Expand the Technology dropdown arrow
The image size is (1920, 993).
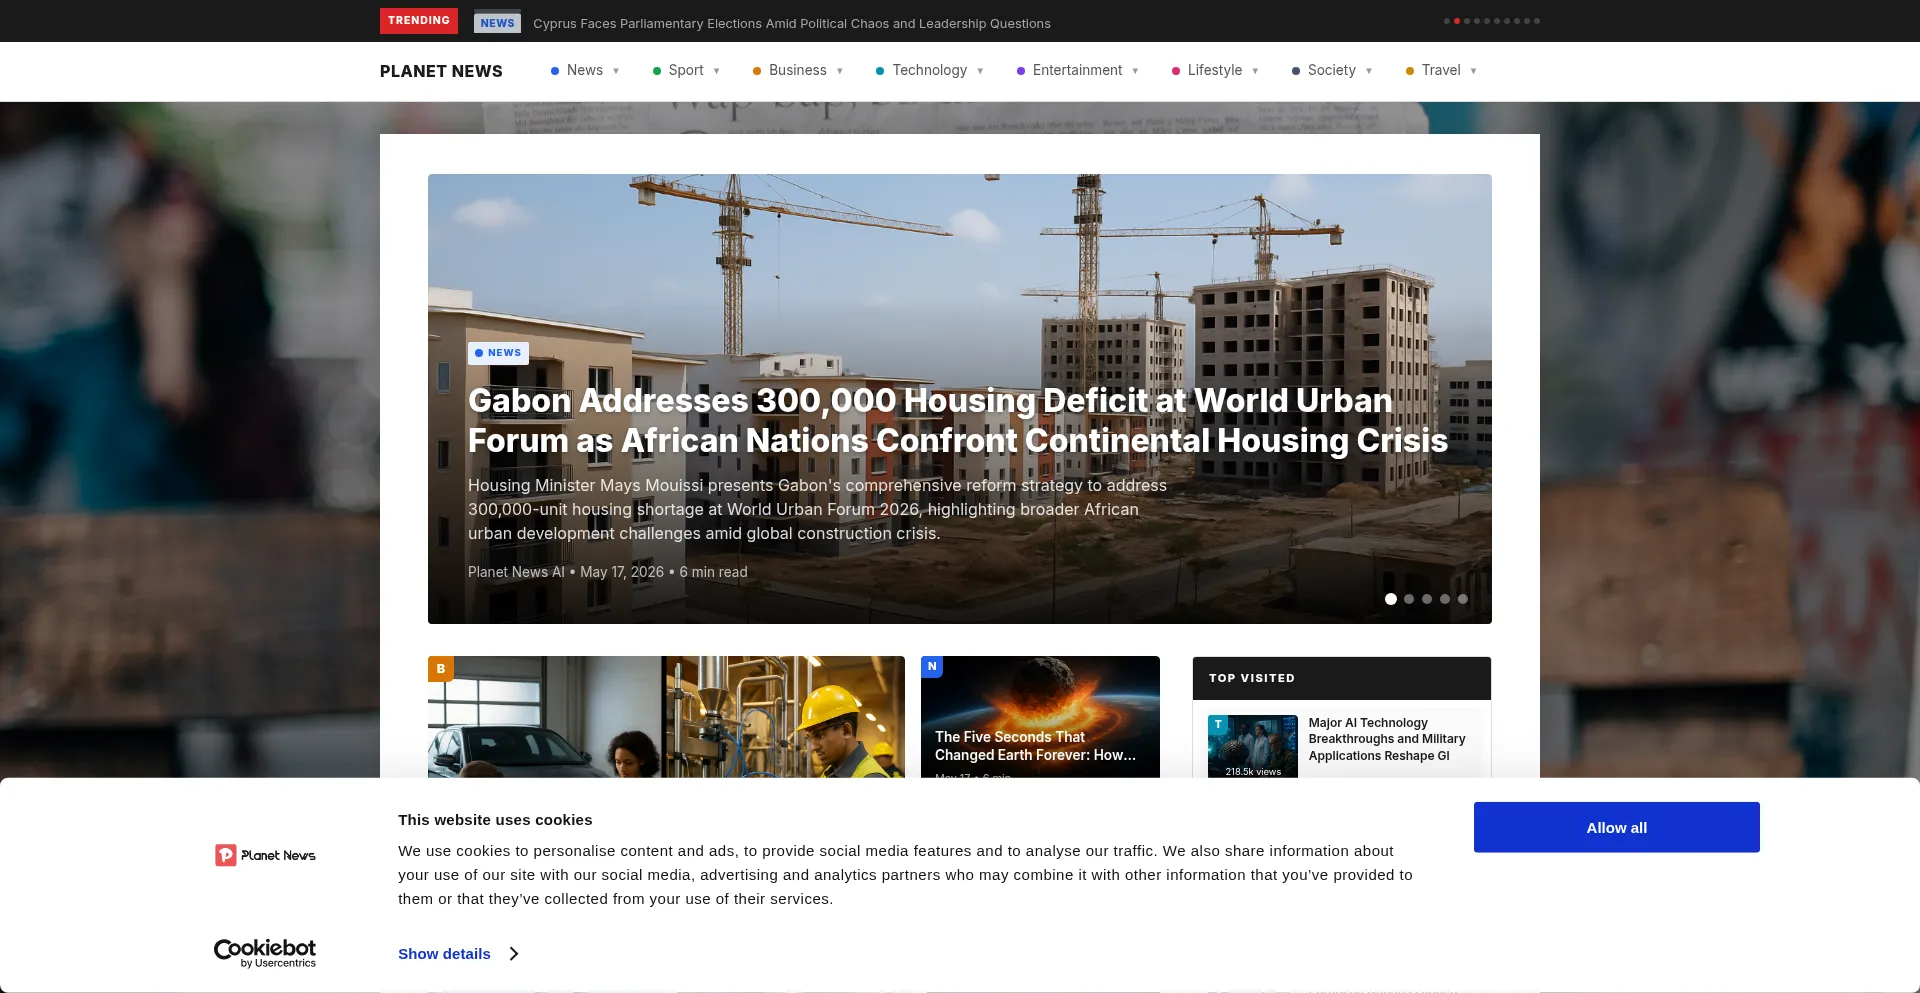pyautogui.click(x=980, y=71)
